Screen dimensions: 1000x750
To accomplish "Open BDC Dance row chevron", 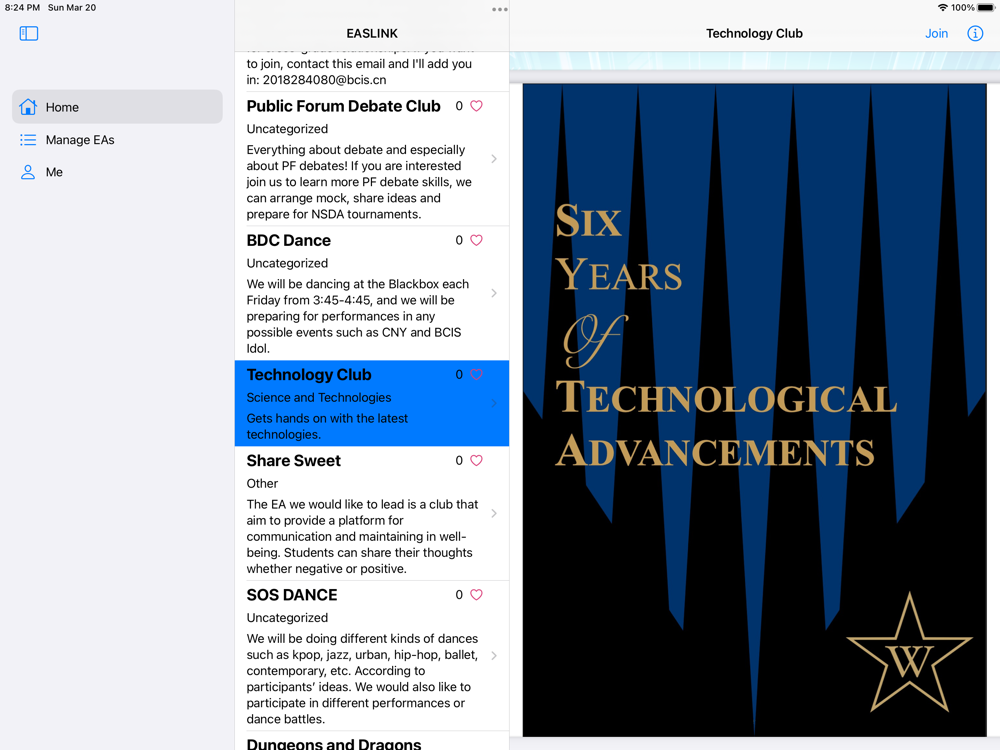I will coord(494,293).
